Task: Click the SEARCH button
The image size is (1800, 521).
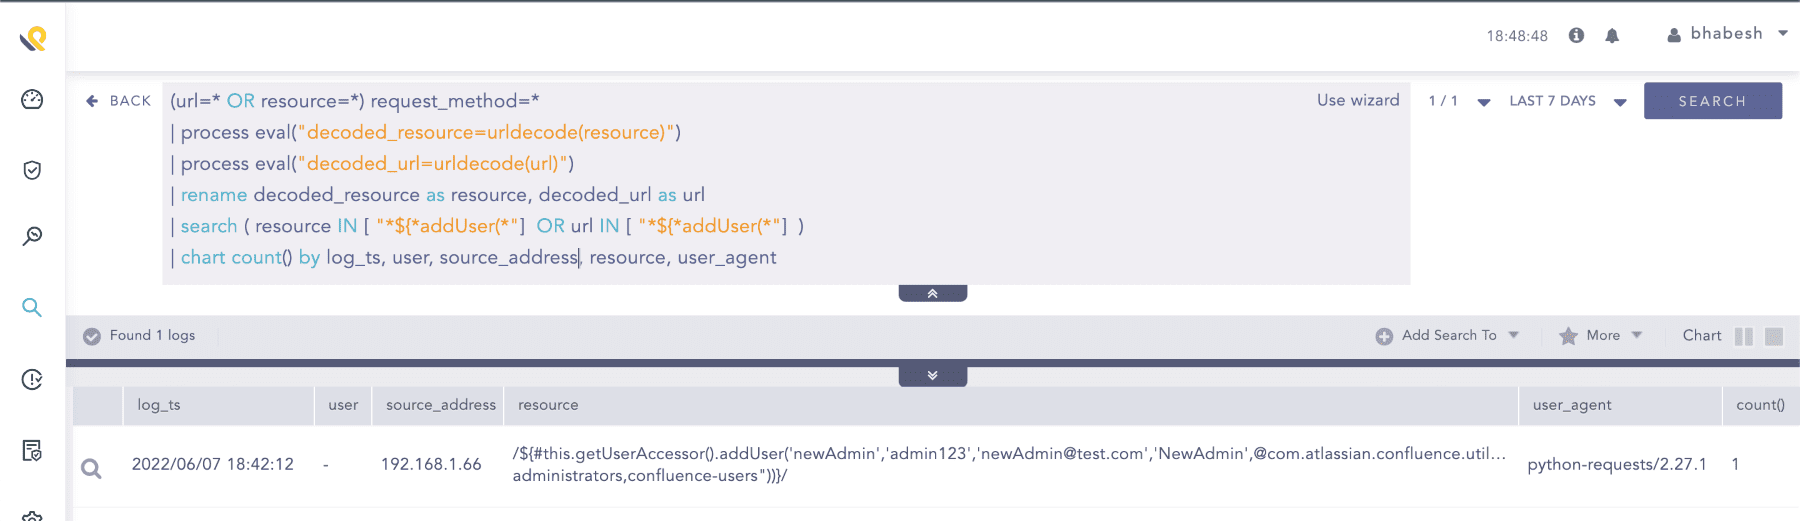Action: [x=1712, y=101]
